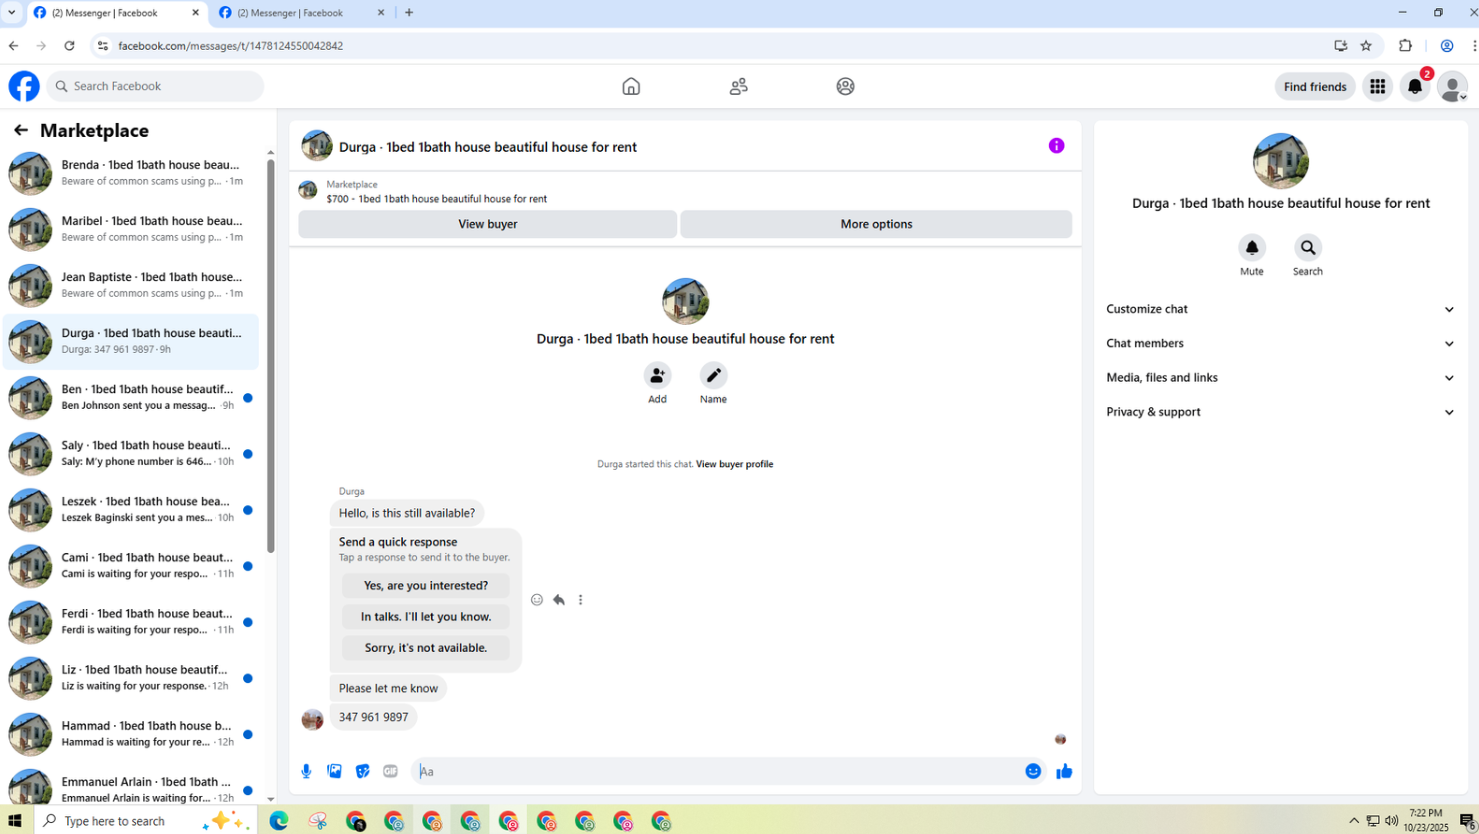Choose a sticker icon
1479x834 pixels.
tap(362, 771)
